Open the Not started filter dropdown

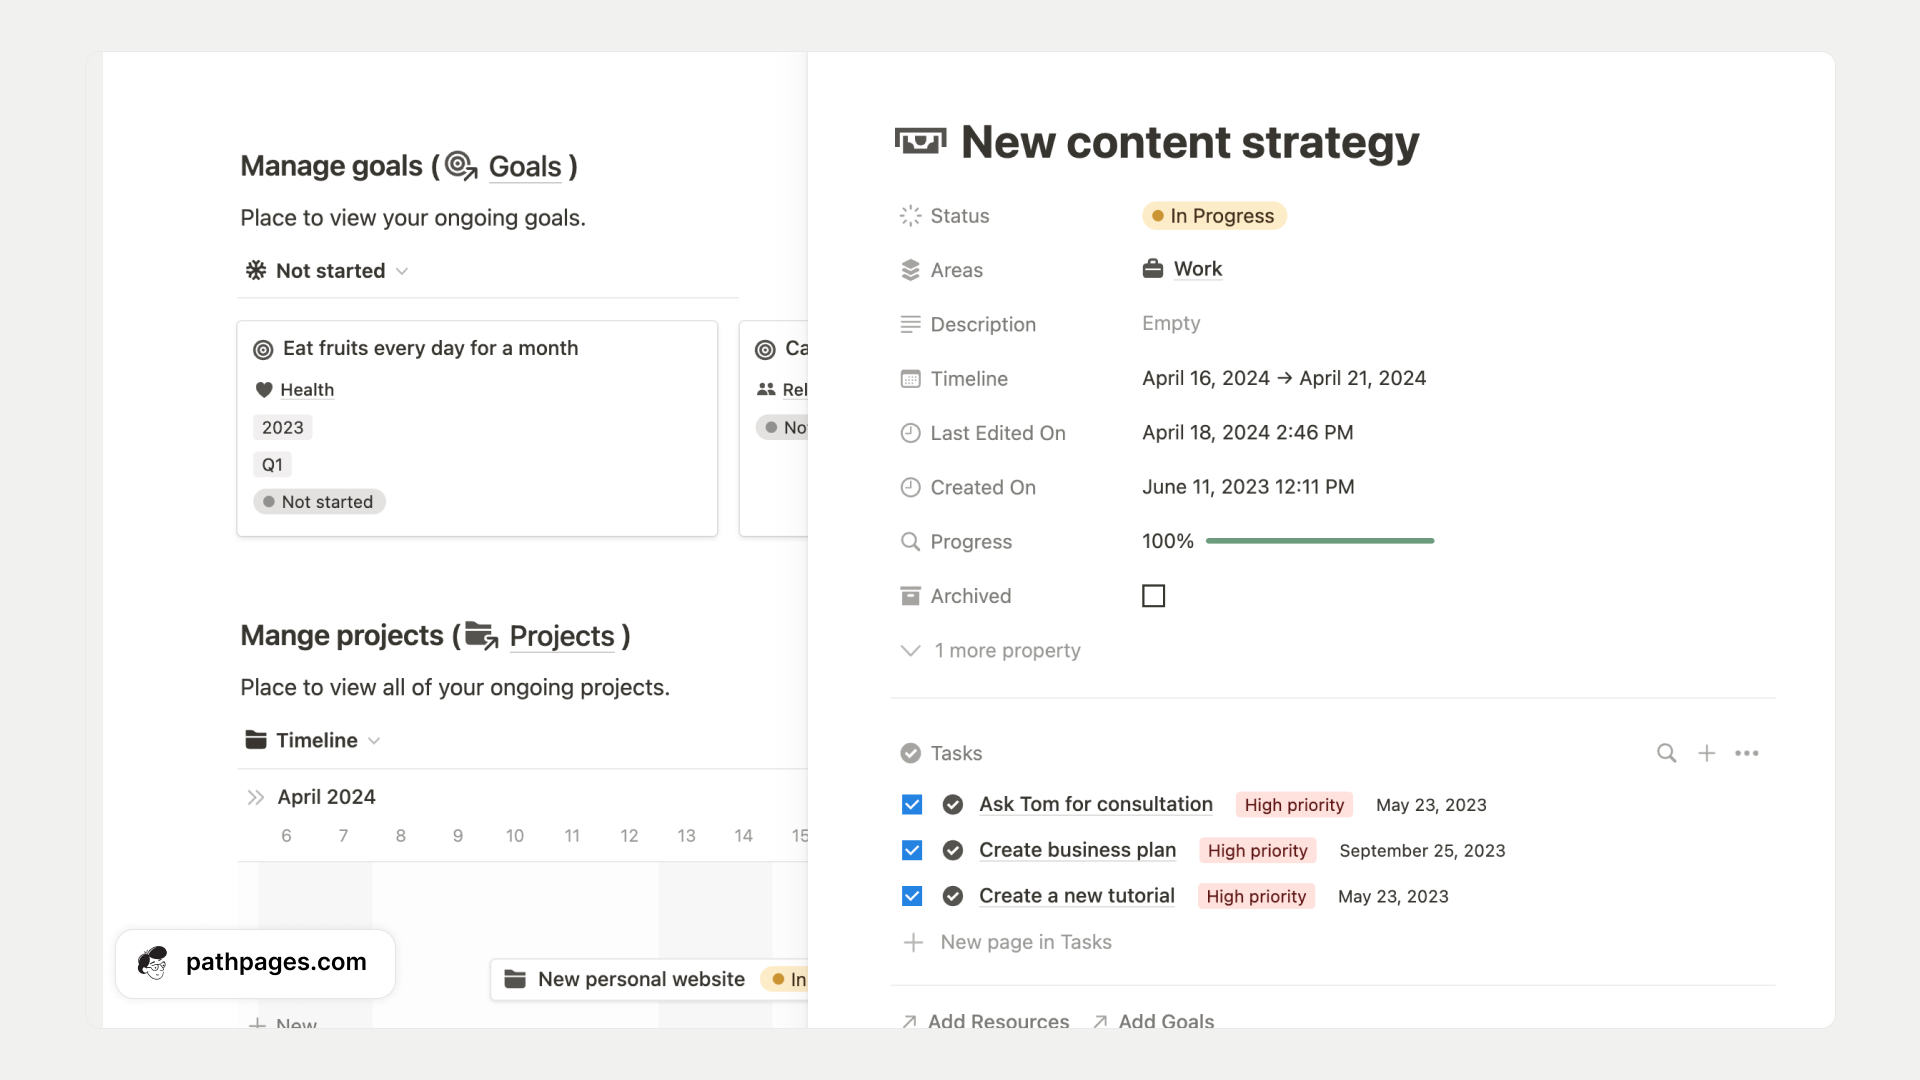(402, 271)
